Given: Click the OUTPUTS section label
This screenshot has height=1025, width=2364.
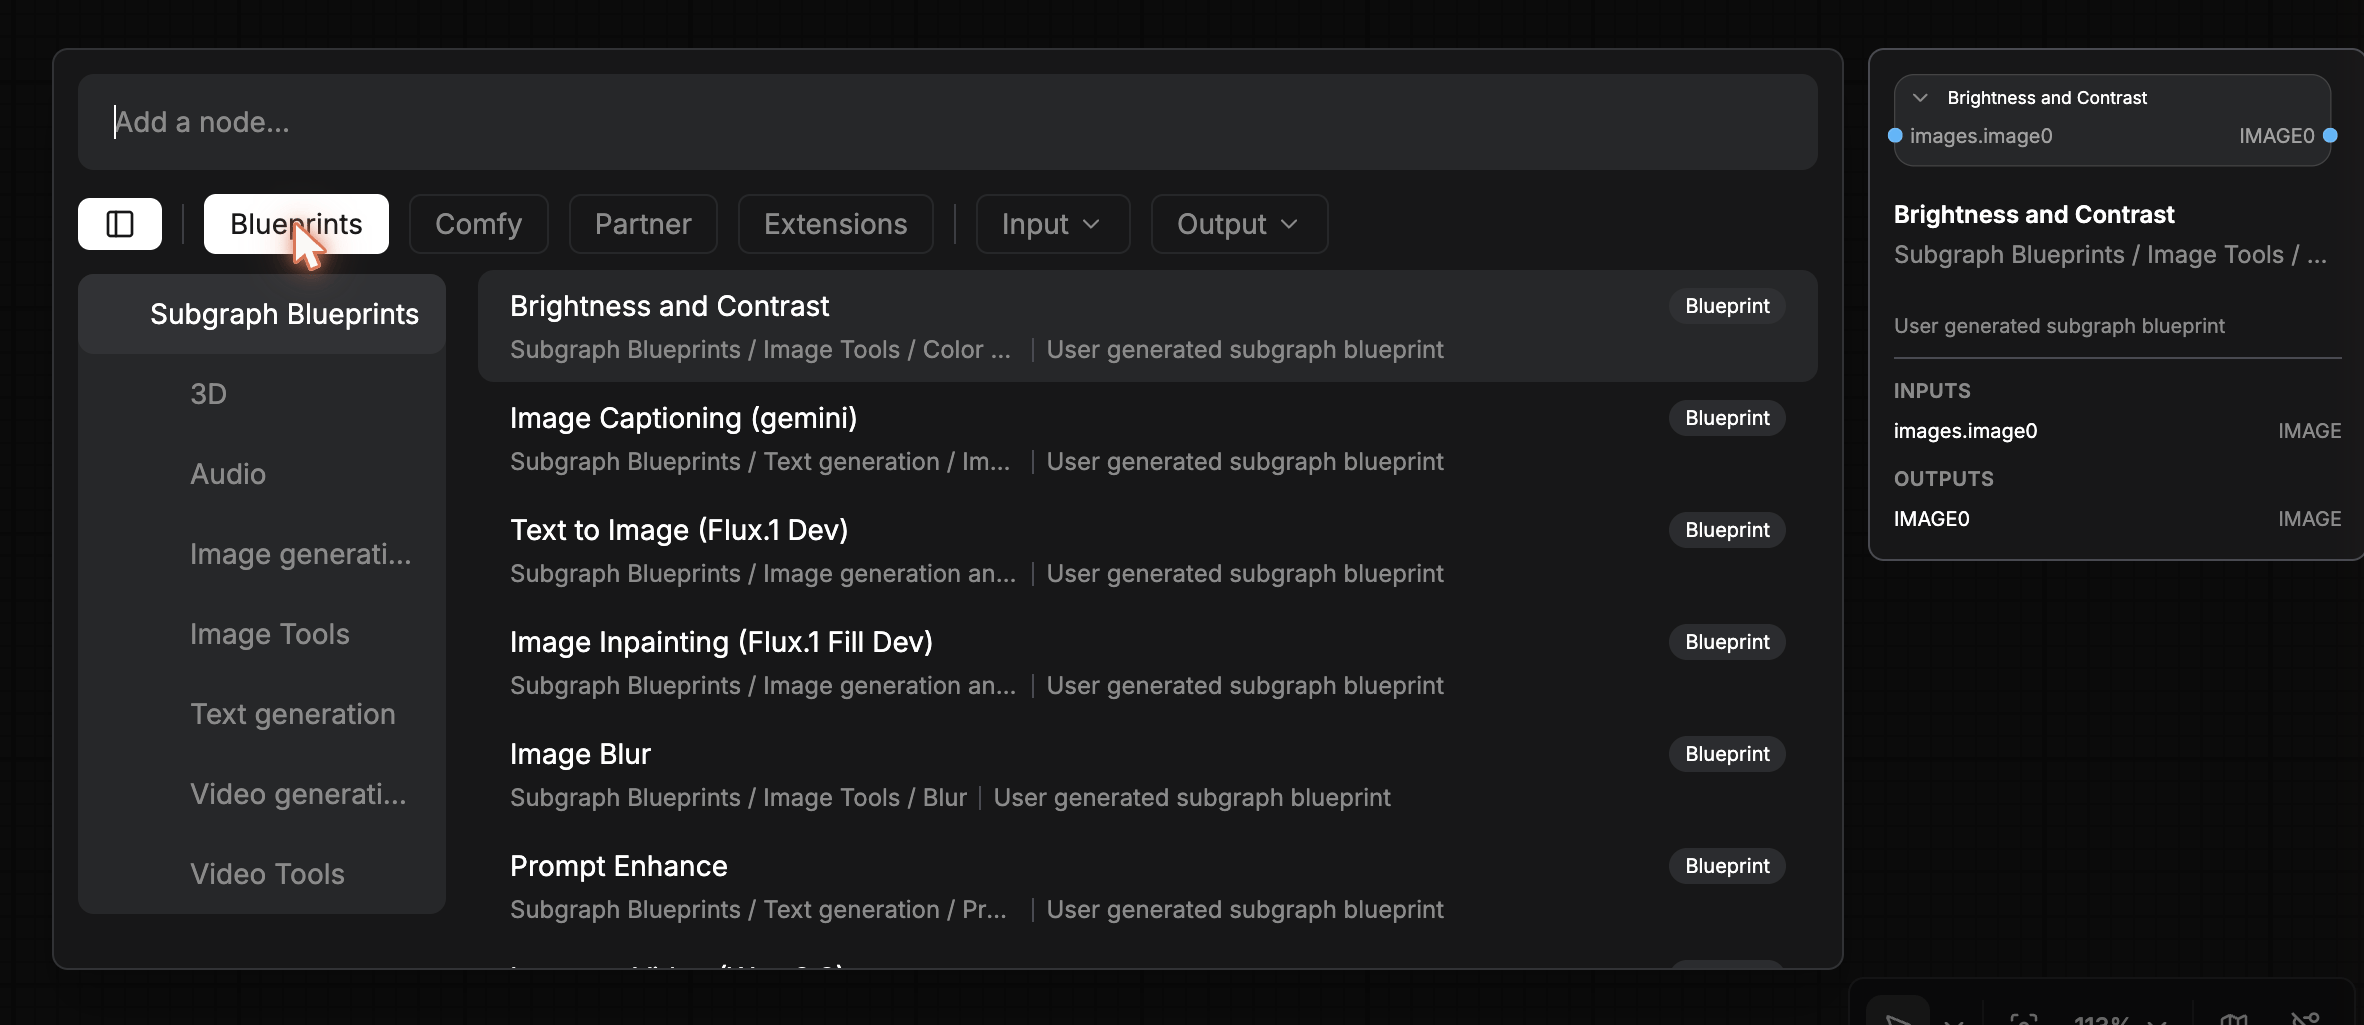Looking at the screenshot, I should 1943,479.
